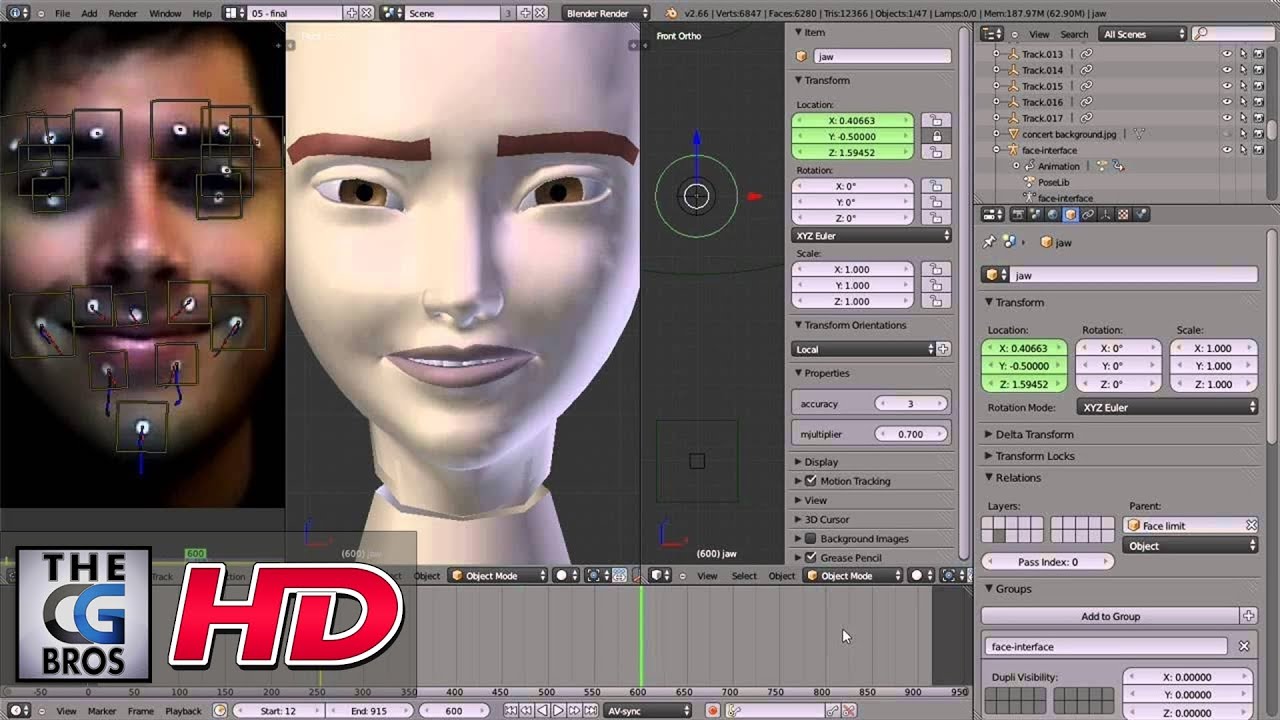Open the Particles properties tab
Image resolution: width=1280 pixels, height=720 pixels.
[1141, 214]
